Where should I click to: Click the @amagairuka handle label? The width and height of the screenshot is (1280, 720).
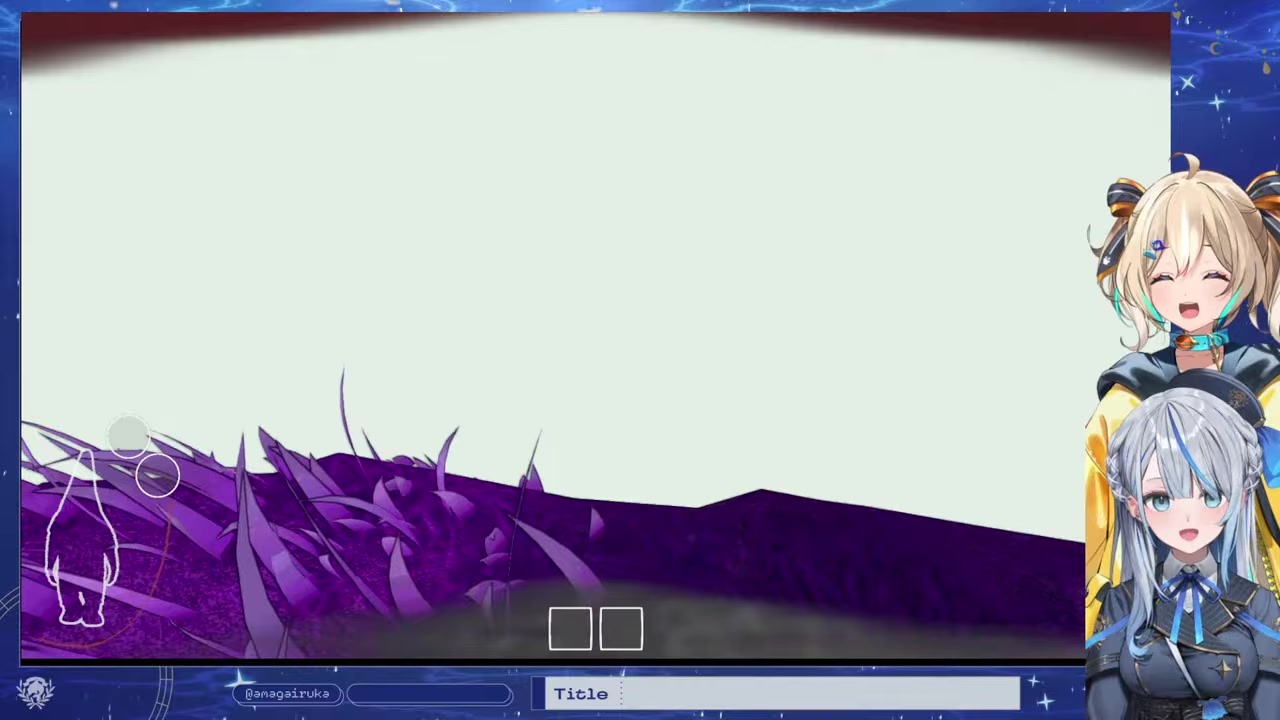pyautogui.click(x=288, y=694)
